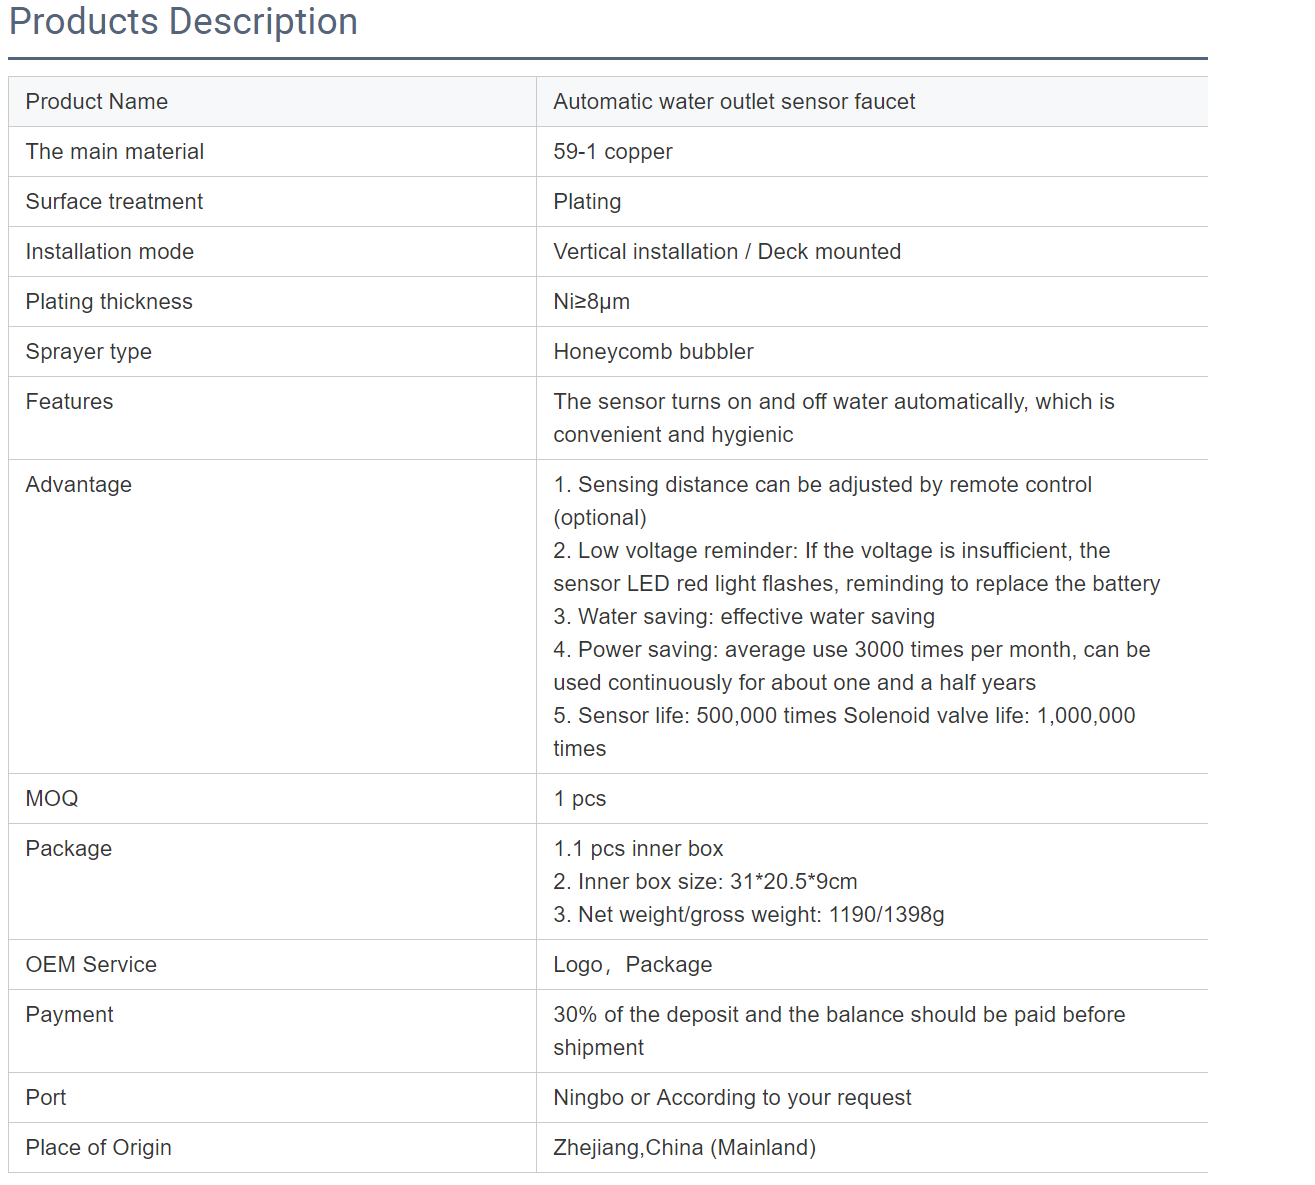Select the Product Name label cell

tap(272, 101)
